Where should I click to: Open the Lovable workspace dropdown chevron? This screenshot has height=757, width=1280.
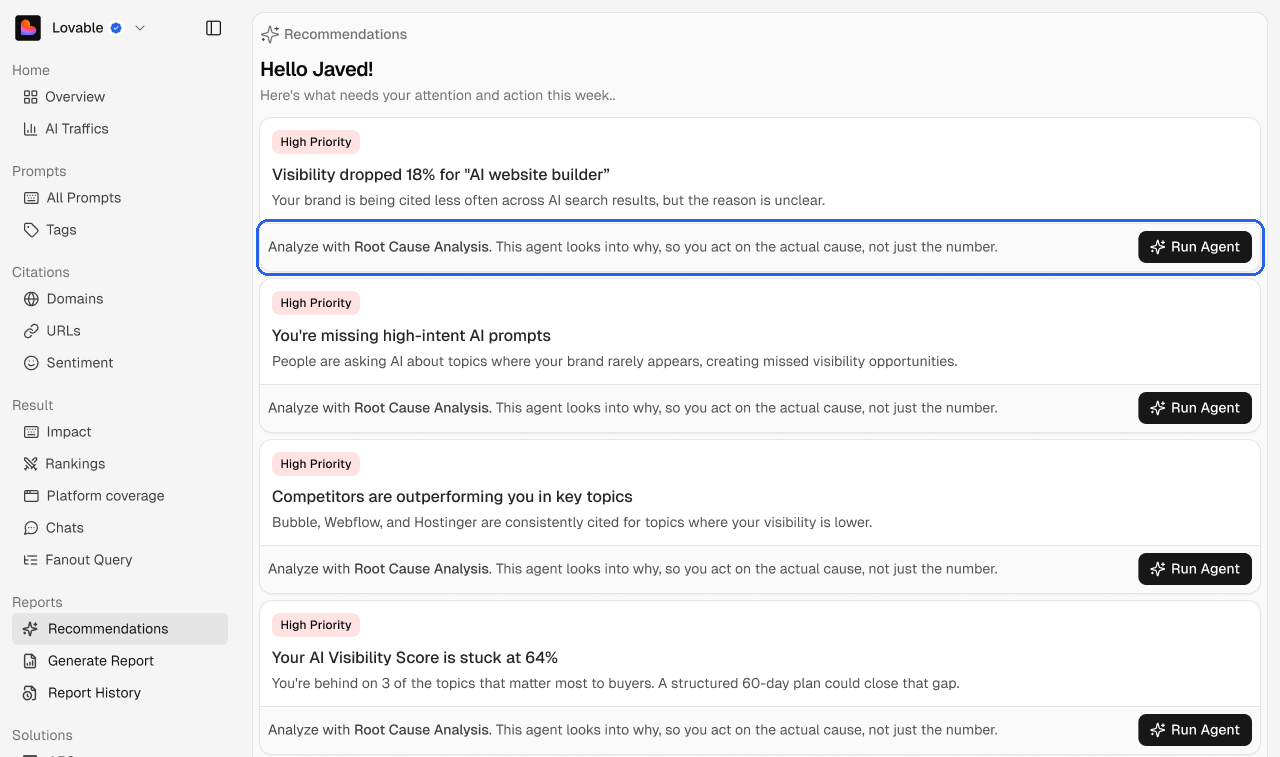140,28
